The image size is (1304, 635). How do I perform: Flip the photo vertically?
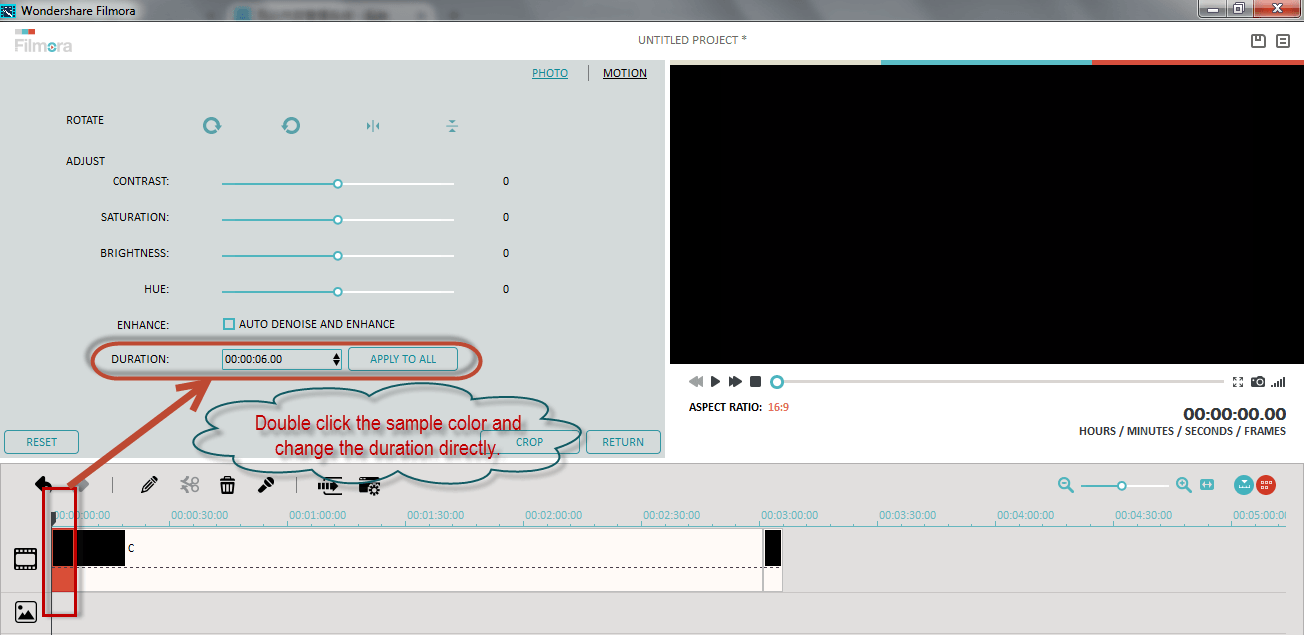pyautogui.click(x=452, y=126)
